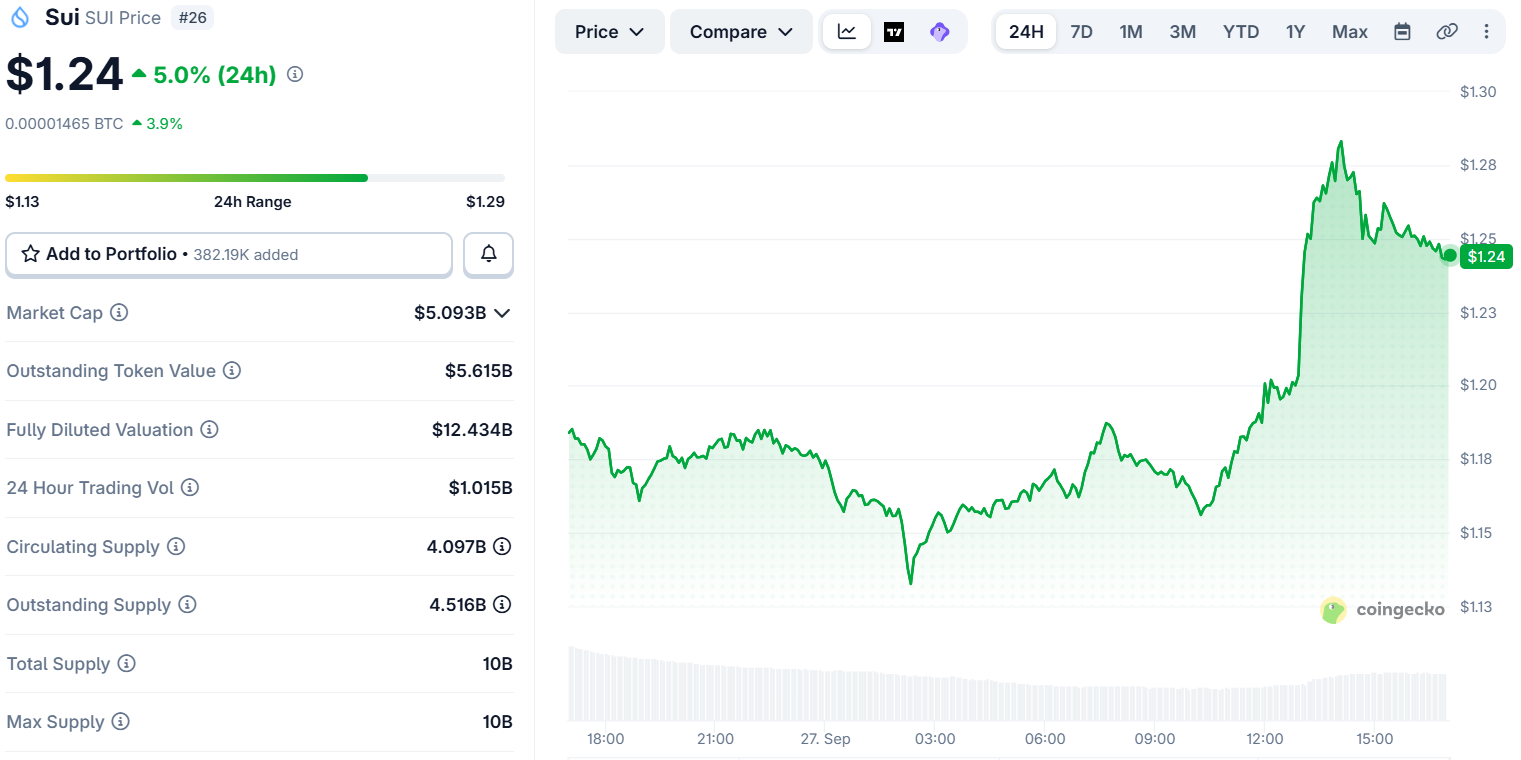Screen dimensions: 1521x760
Task: Click the star icon in Add to Portfolio
Action: click(31, 254)
